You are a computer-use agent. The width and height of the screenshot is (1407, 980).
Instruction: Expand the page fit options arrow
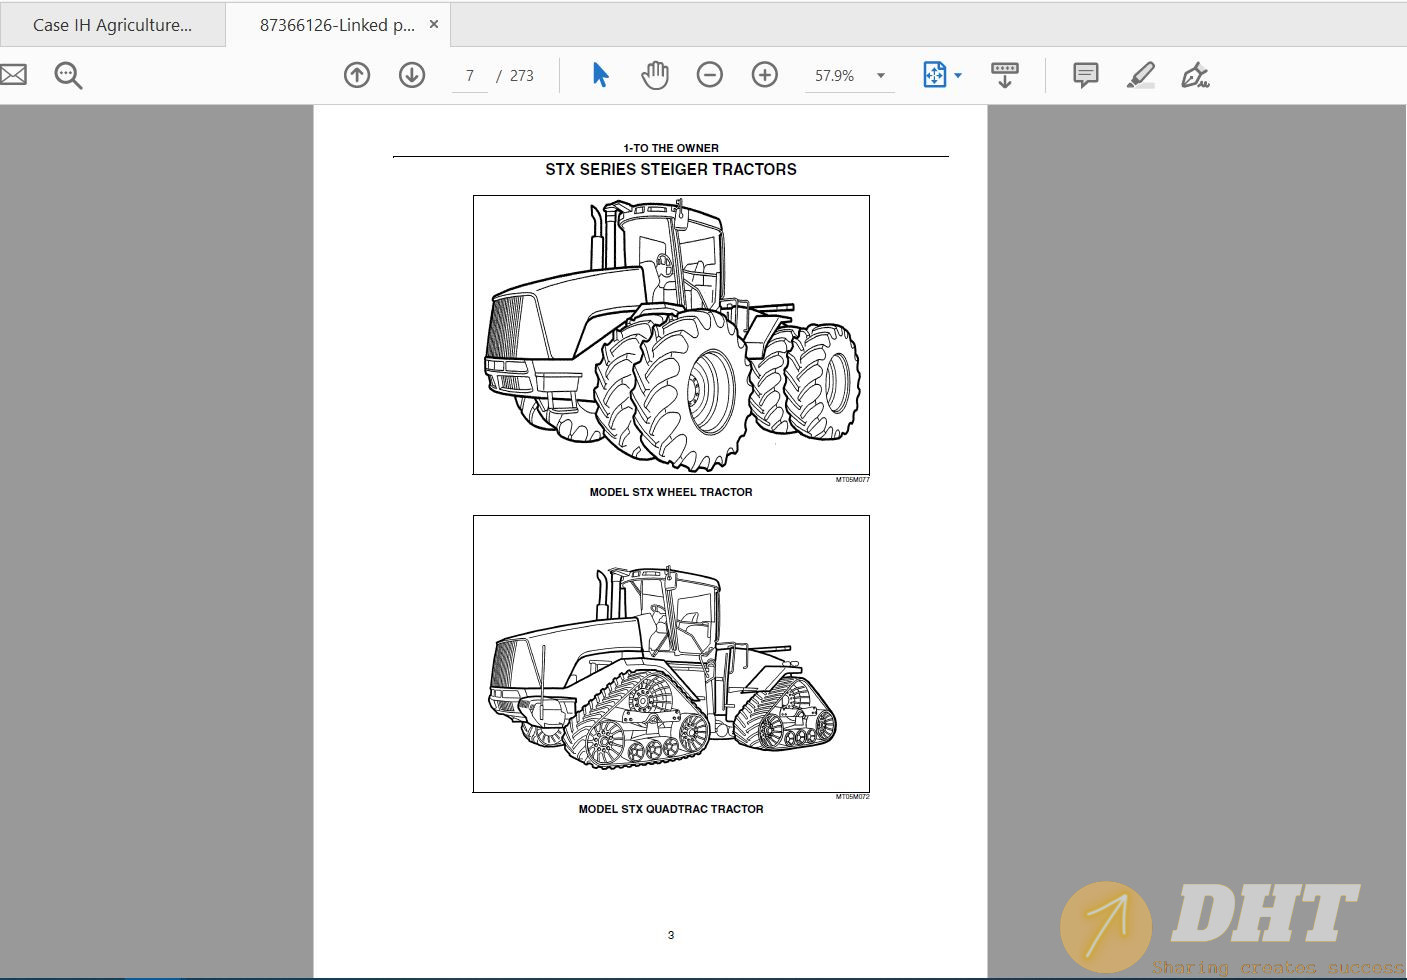point(958,76)
